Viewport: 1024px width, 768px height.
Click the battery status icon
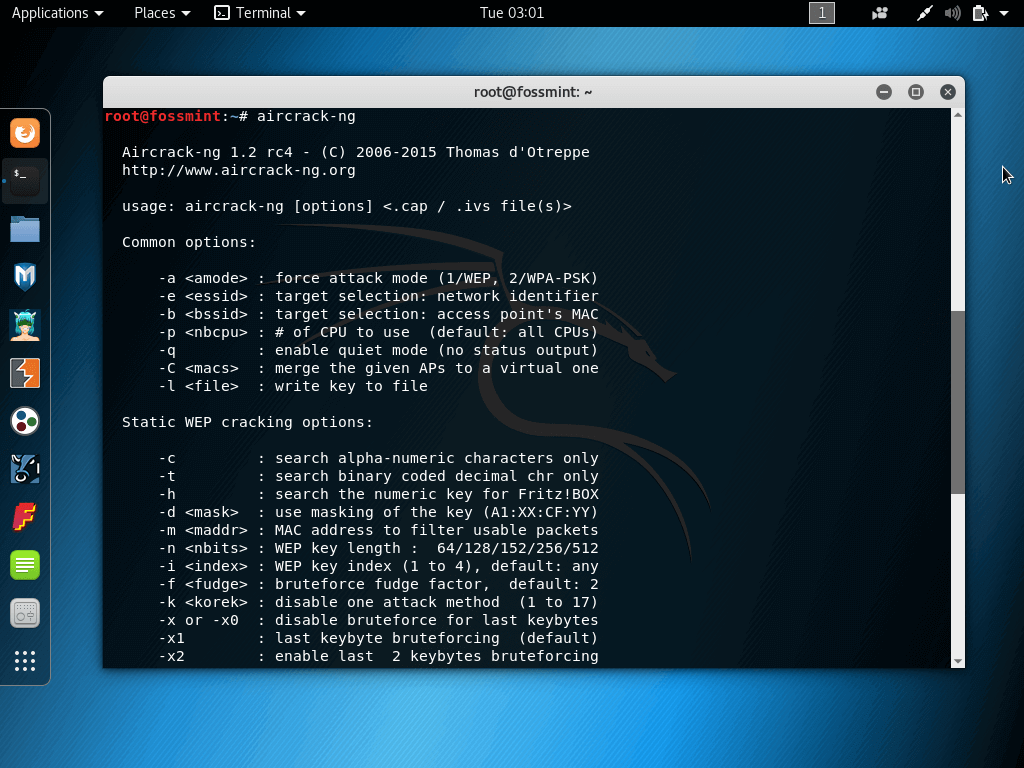tap(981, 13)
